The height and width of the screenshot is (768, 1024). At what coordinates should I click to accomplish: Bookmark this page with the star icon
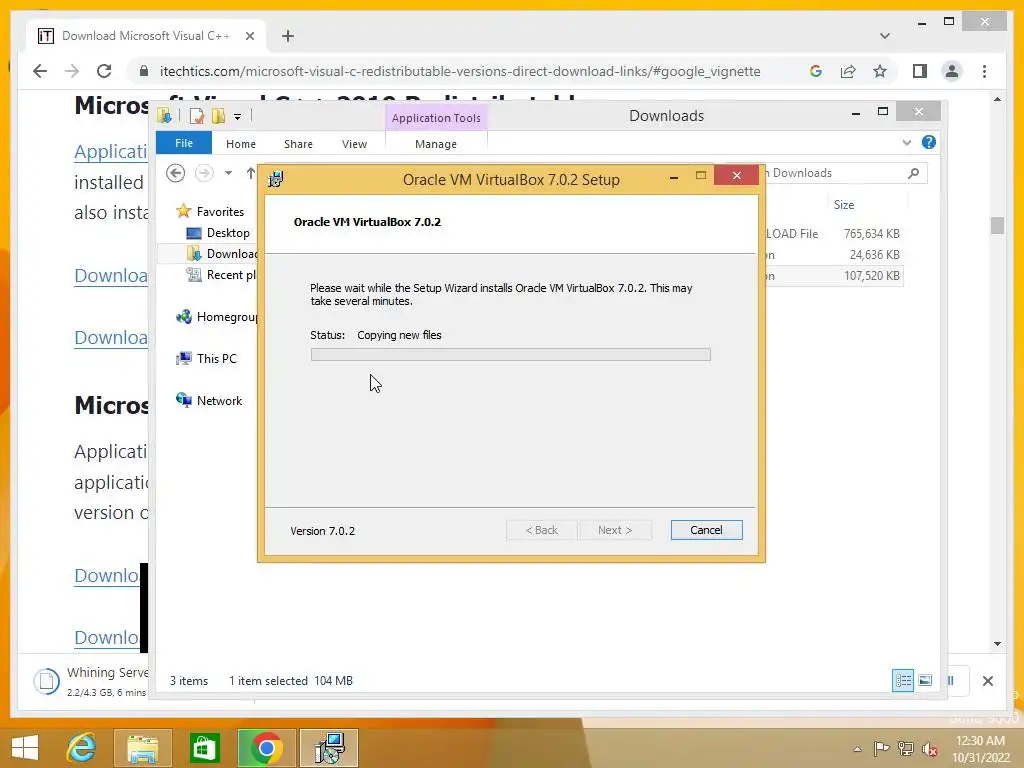(x=880, y=71)
